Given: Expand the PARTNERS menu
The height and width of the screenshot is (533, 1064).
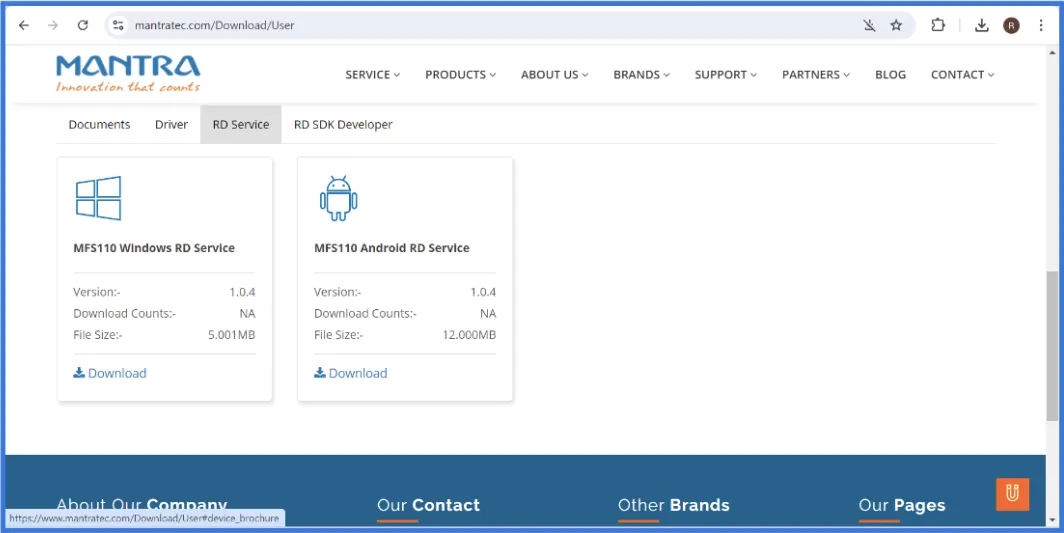Looking at the screenshot, I should [x=816, y=75].
